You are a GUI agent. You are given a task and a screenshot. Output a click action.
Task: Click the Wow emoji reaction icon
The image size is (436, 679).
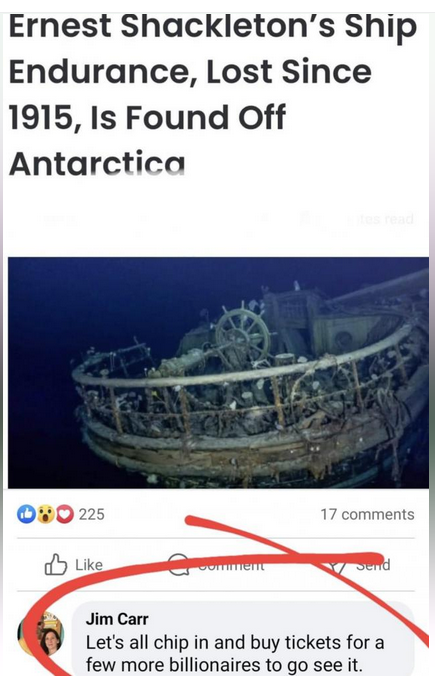click(45, 514)
